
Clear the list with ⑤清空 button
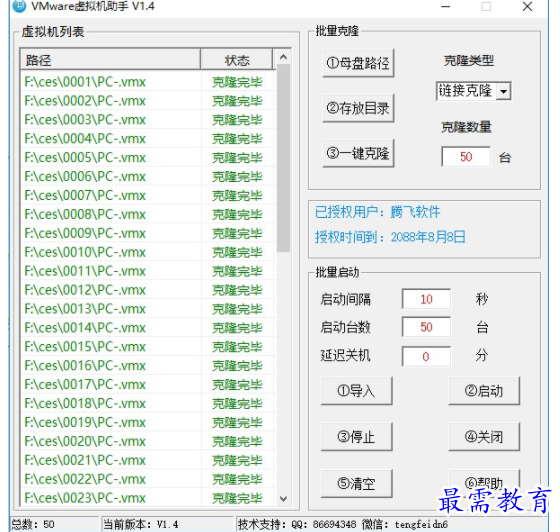click(x=356, y=483)
